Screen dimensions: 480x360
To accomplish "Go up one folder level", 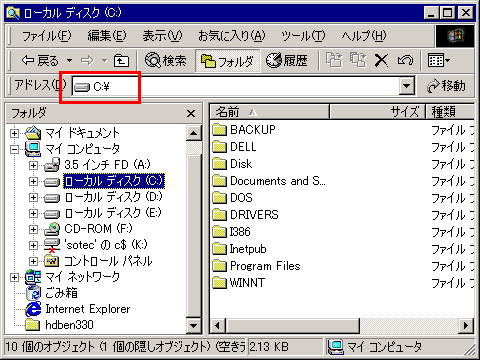I will point(121,61).
